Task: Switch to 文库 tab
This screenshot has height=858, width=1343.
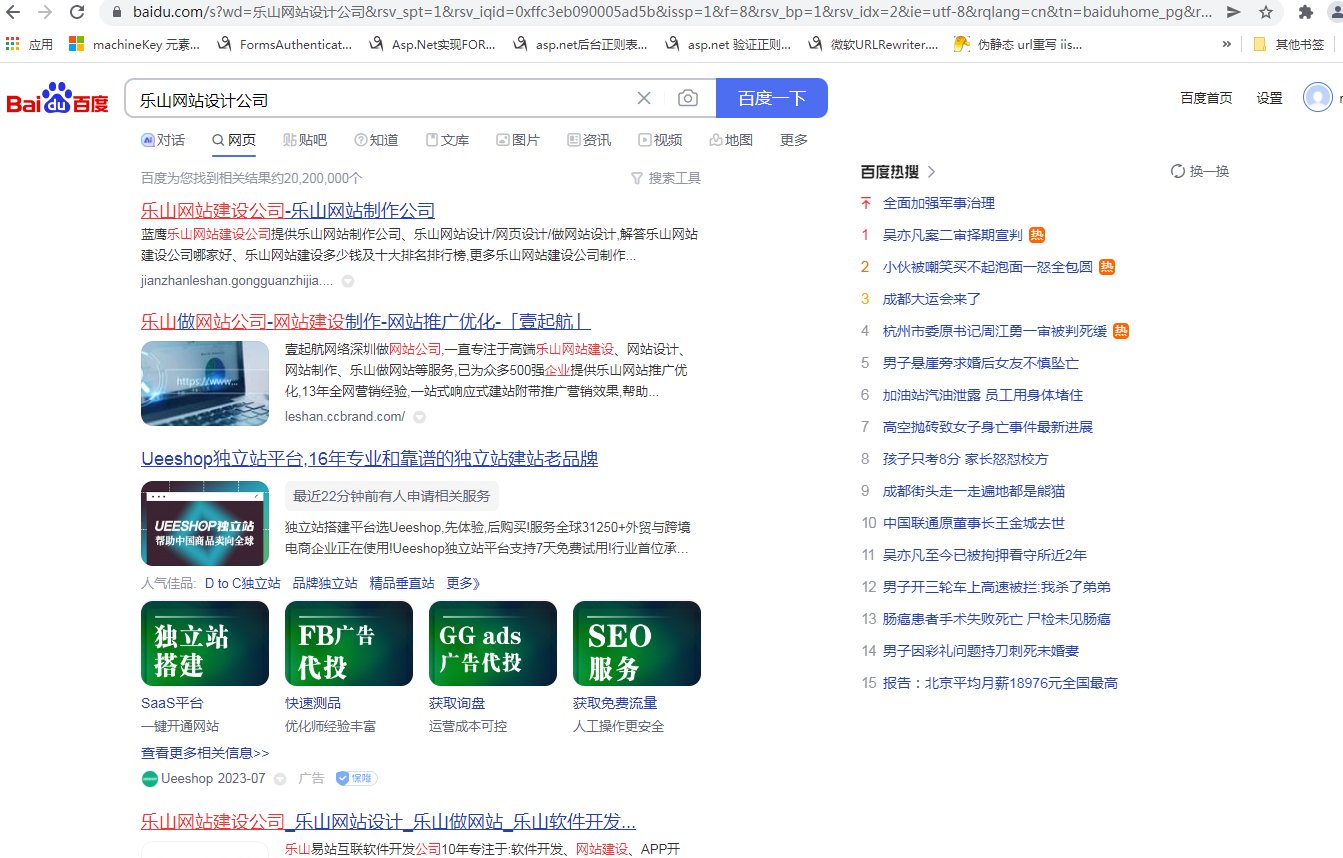Action: coord(447,140)
